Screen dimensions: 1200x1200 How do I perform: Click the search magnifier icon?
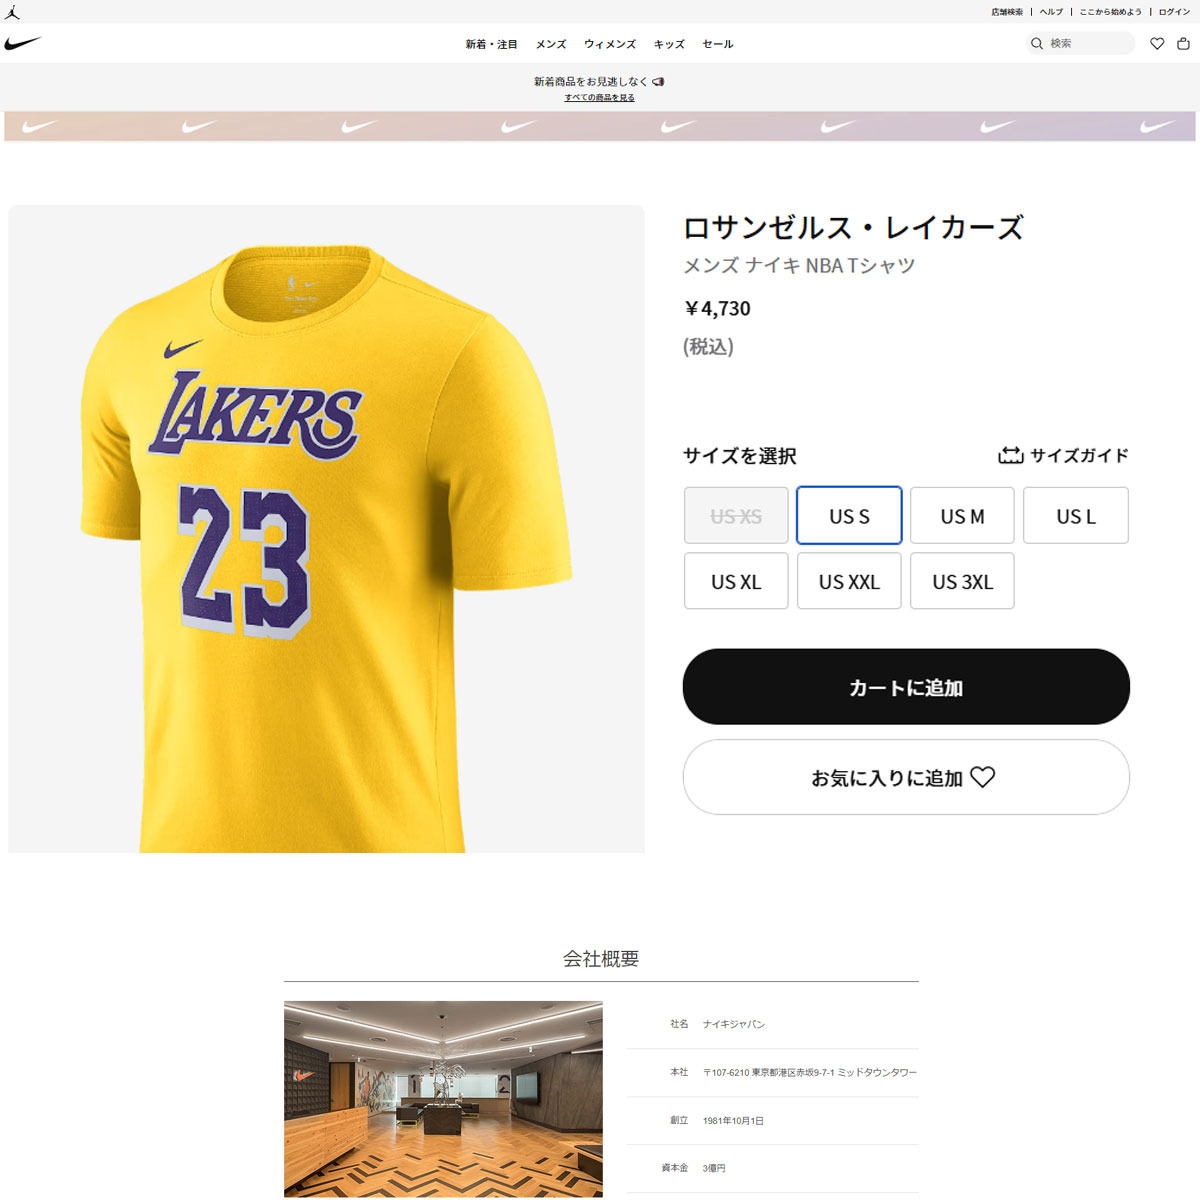click(1037, 43)
